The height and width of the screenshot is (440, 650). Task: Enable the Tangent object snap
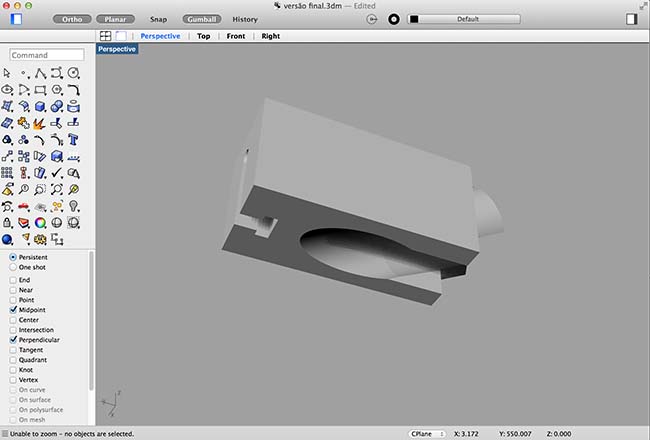coord(13,350)
